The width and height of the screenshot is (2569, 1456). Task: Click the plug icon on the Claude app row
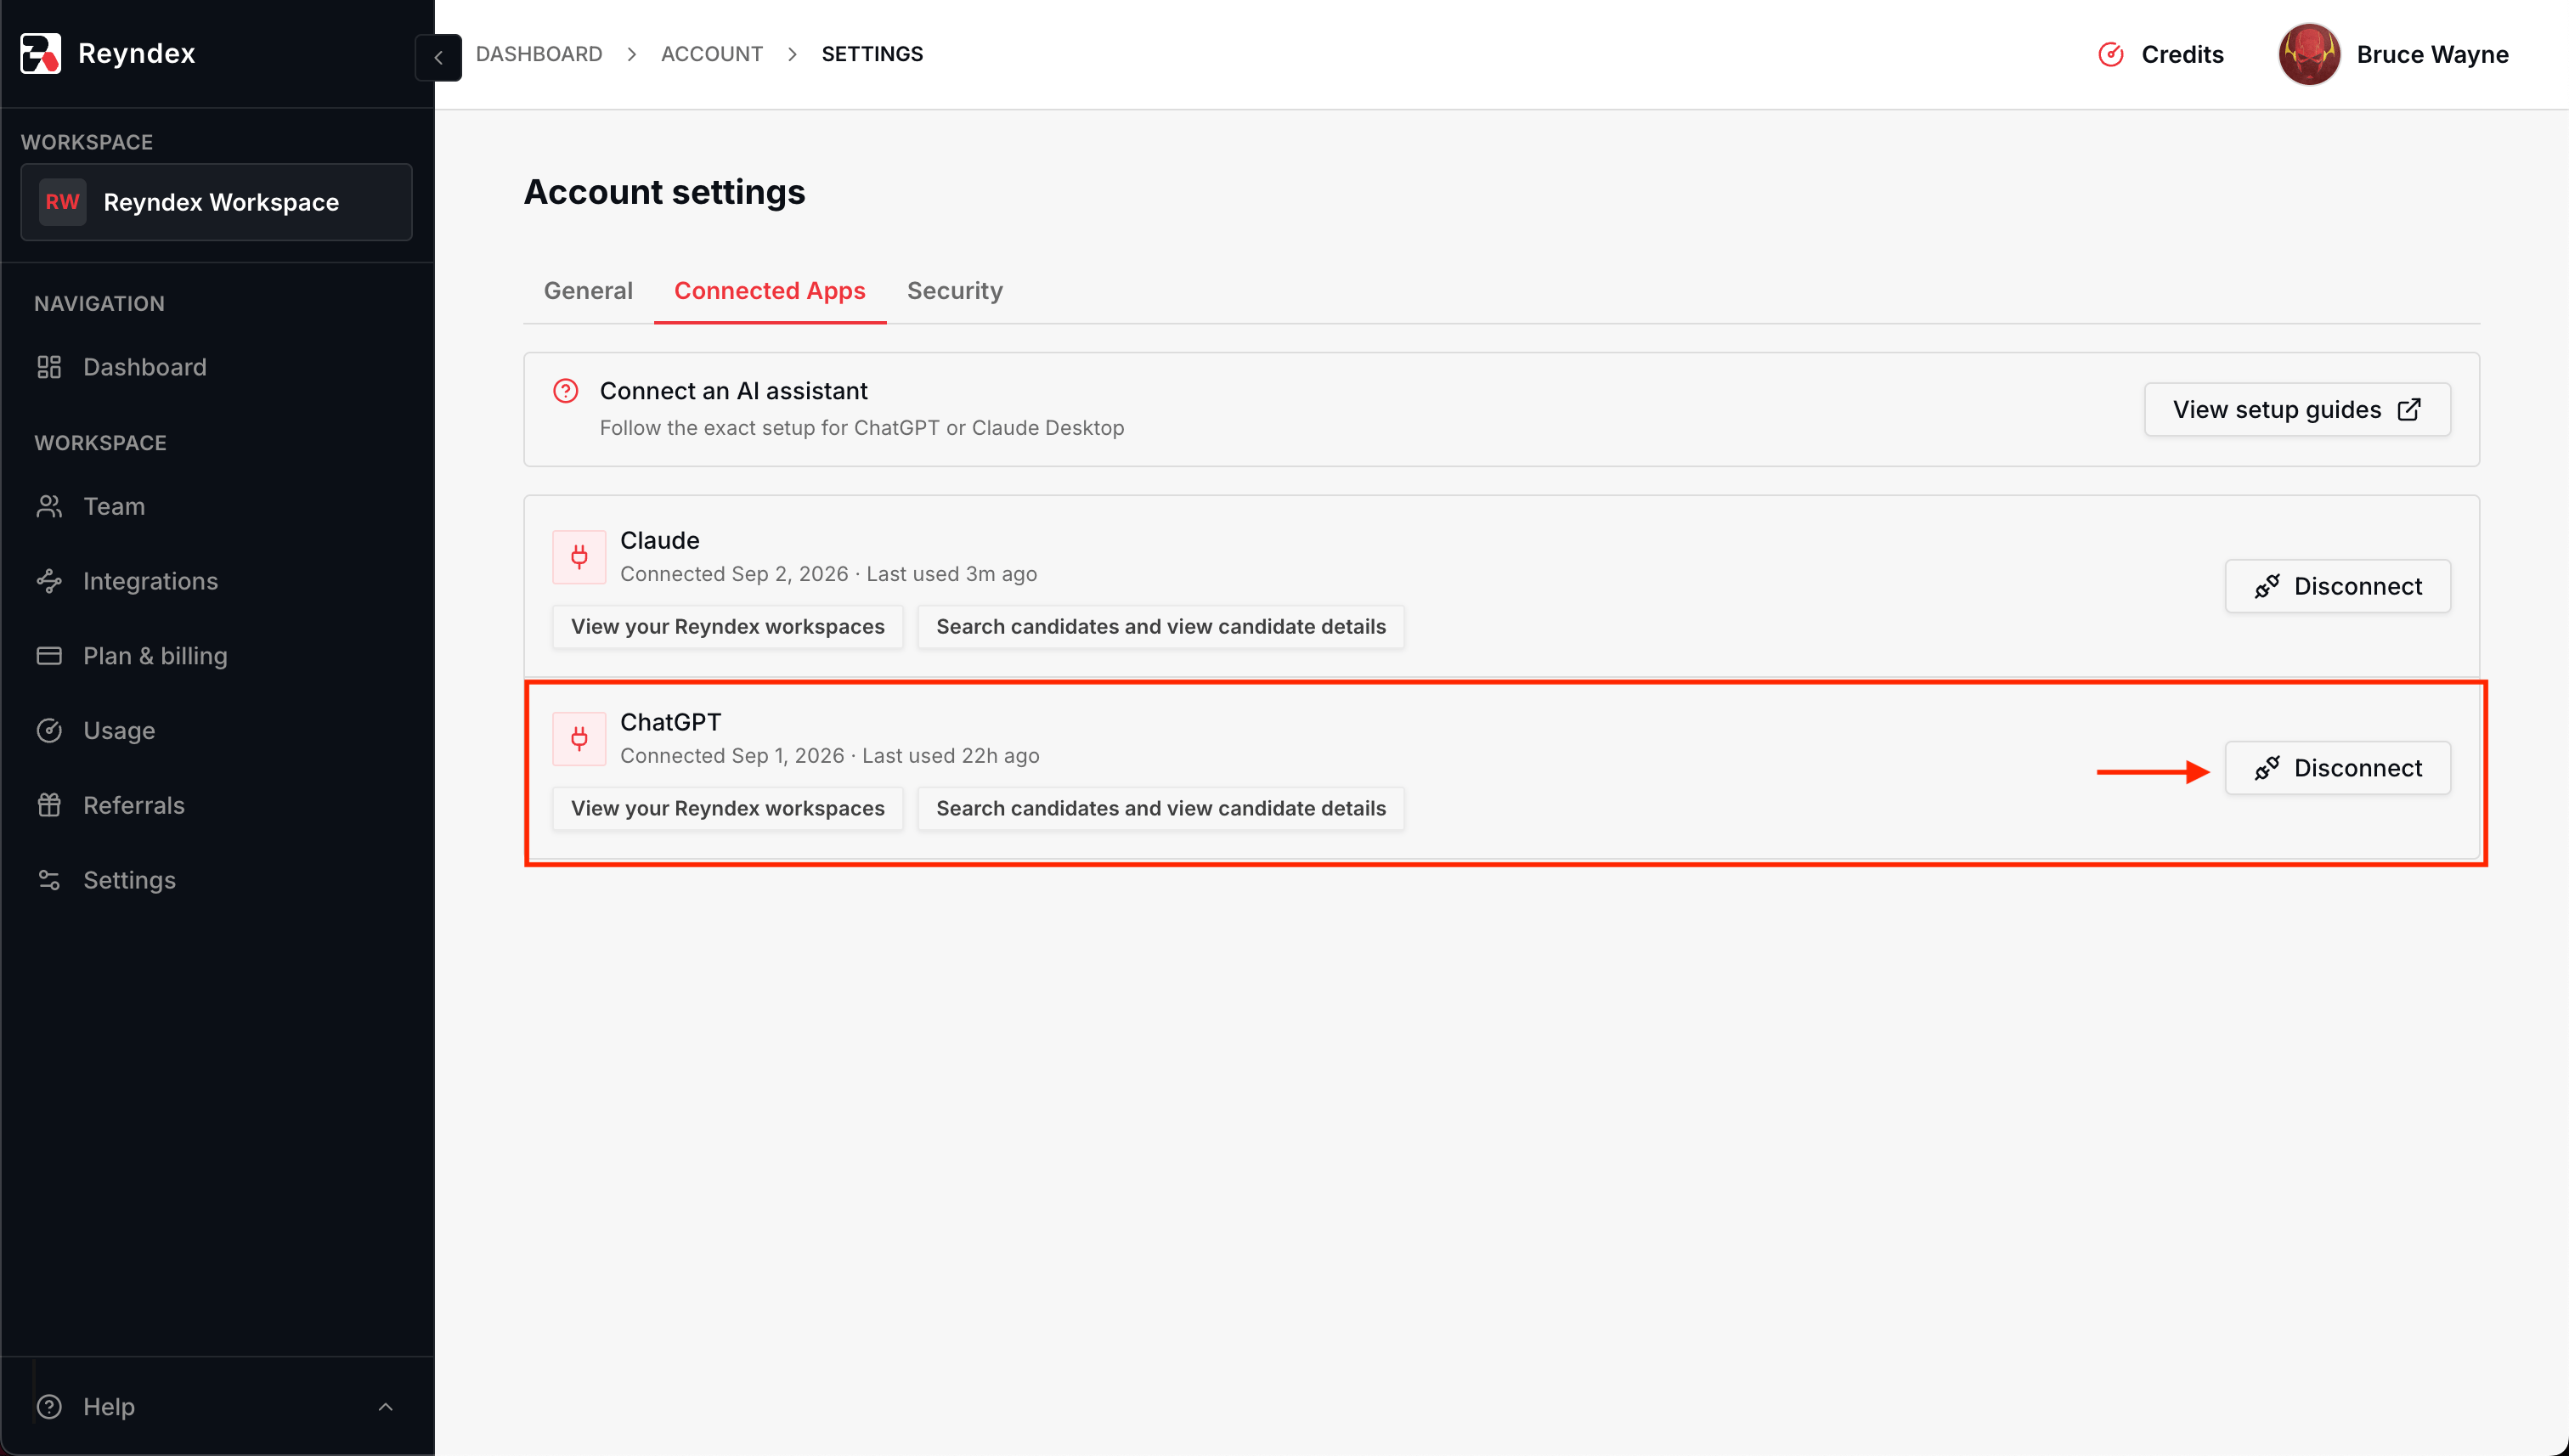point(579,557)
